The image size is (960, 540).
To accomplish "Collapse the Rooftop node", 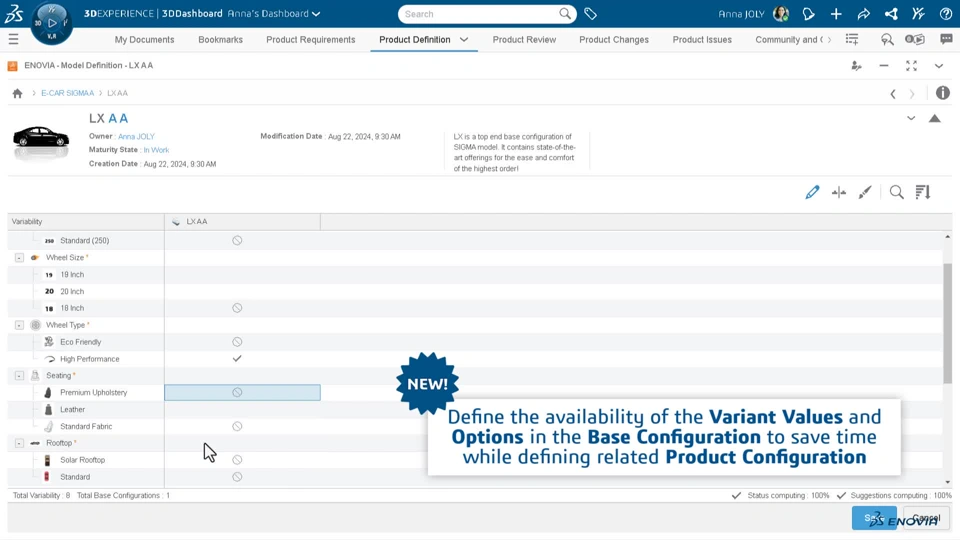I will pos(20,443).
